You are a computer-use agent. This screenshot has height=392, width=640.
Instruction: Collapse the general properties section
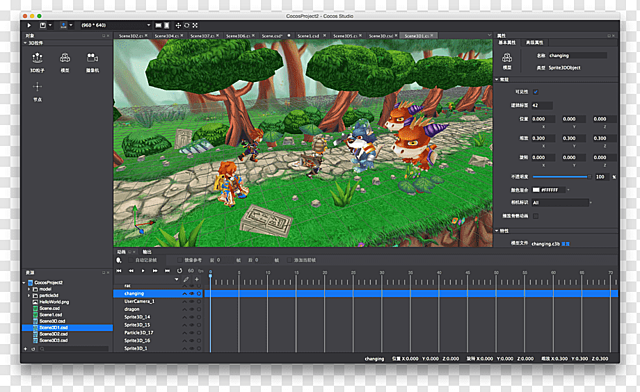(x=497, y=80)
